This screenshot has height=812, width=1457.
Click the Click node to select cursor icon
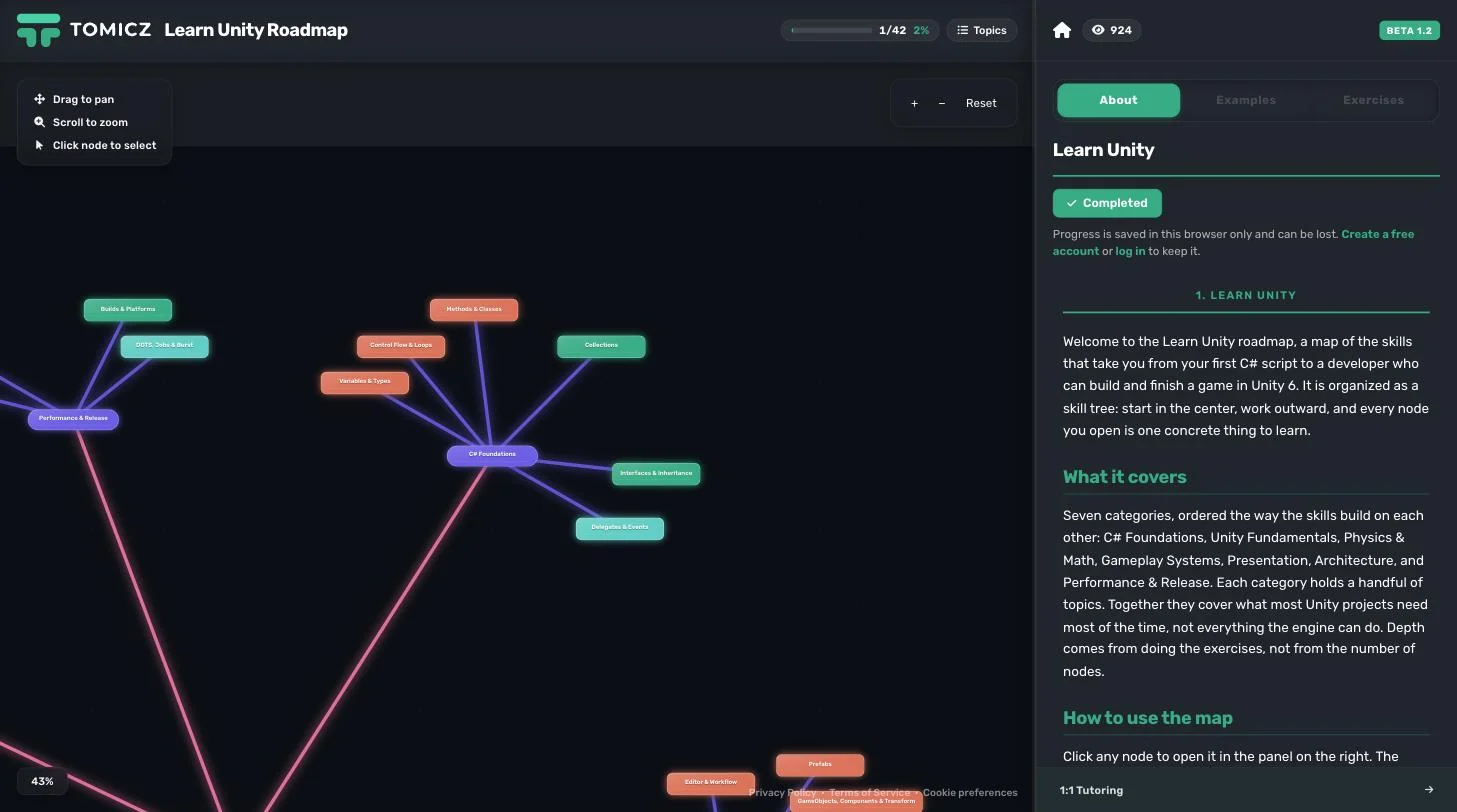(40, 145)
